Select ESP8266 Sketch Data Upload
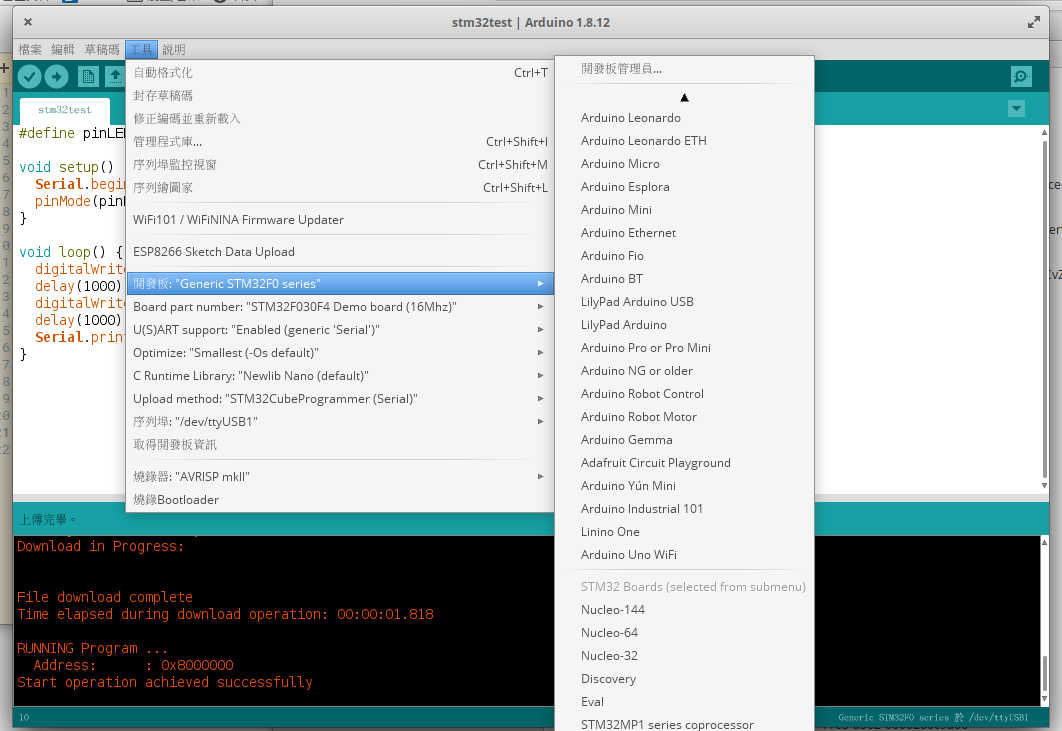This screenshot has height=731, width=1062. click(x=340, y=251)
